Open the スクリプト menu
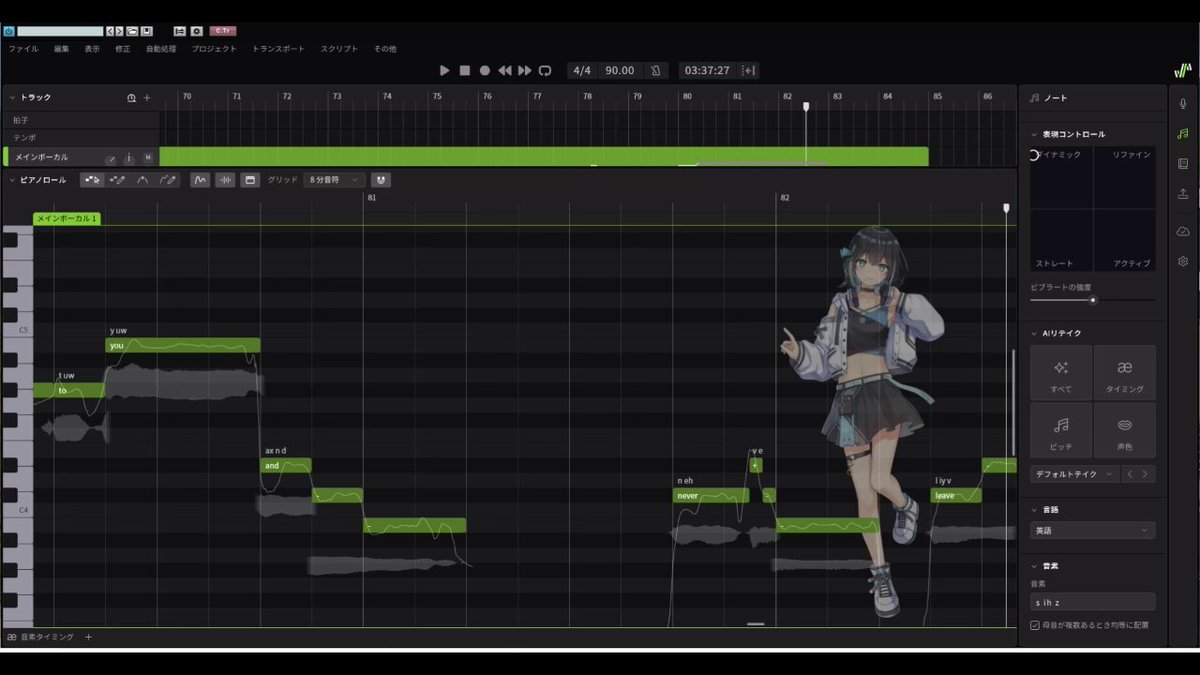This screenshot has height=675, width=1200. pos(339,48)
